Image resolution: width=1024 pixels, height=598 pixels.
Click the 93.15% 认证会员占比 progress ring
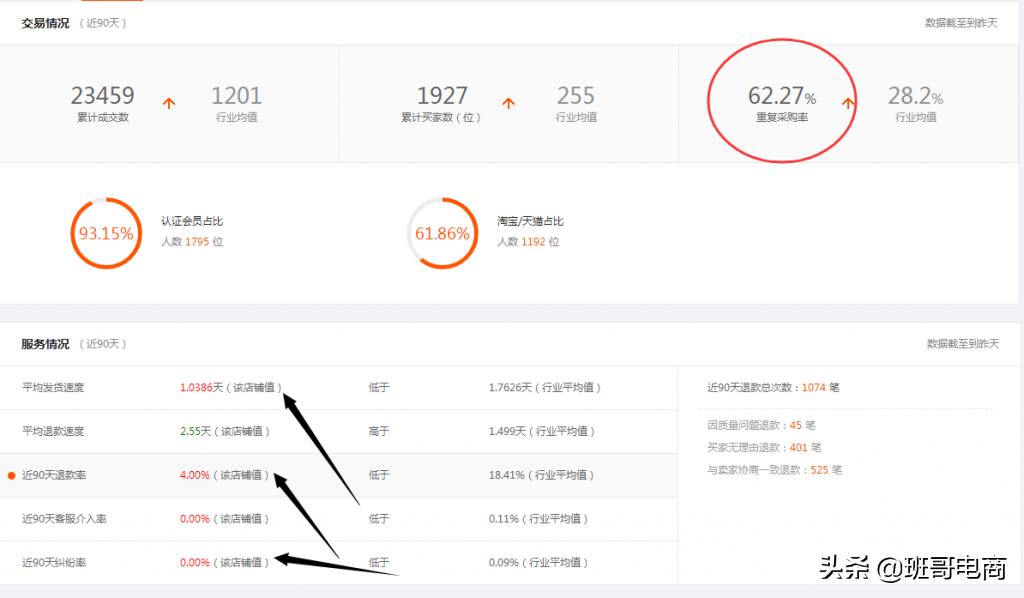[106, 233]
